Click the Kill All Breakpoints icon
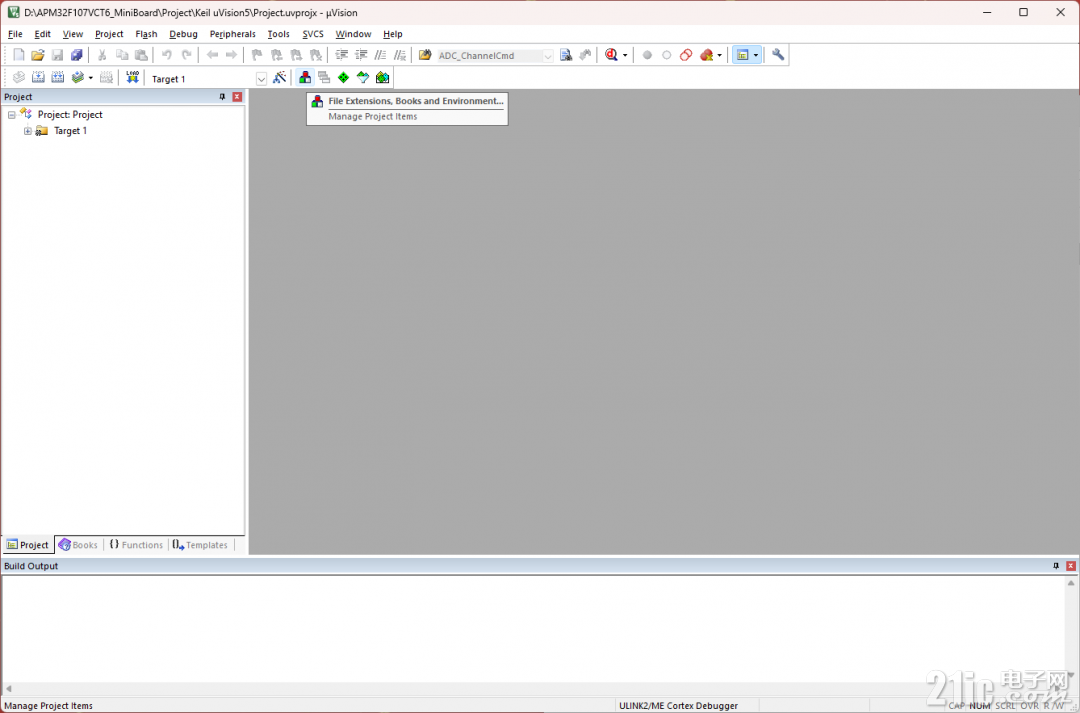Image resolution: width=1080 pixels, height=713 pixels. coord(706,55)
